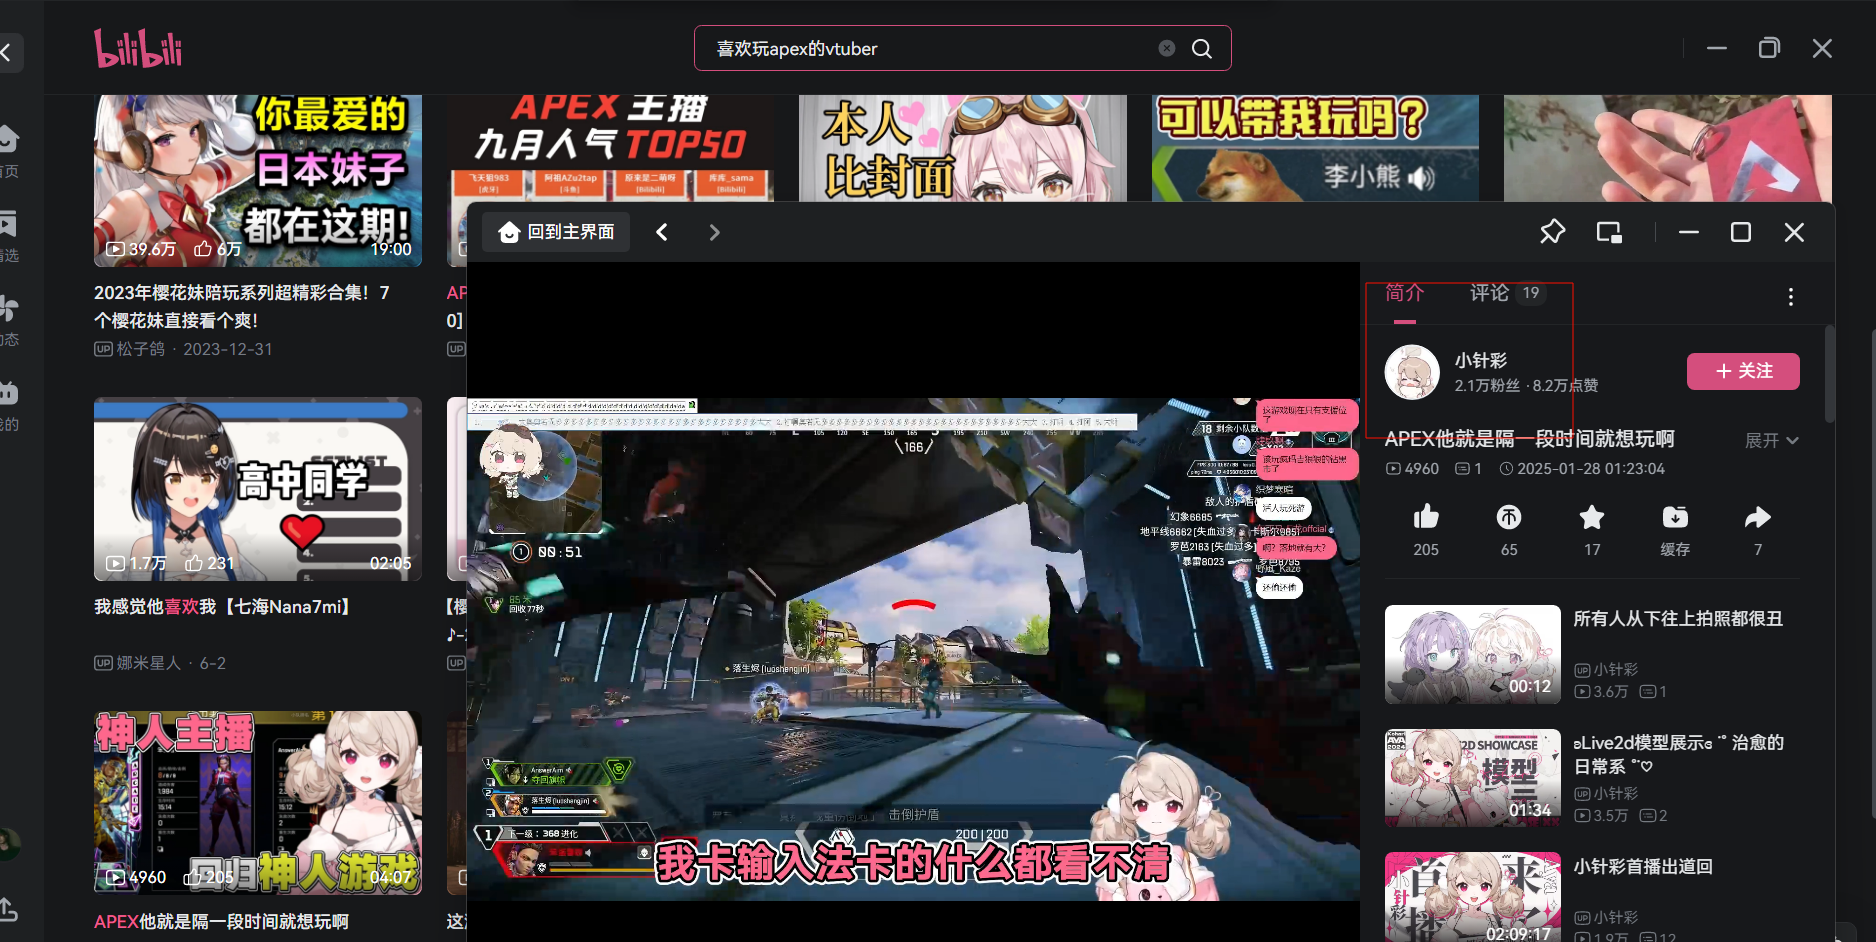Image resolution: width=1876 pixels, height=942 pixels.
Task: Open 本人比封面 video thumbnail
Action: click(962, 148)
